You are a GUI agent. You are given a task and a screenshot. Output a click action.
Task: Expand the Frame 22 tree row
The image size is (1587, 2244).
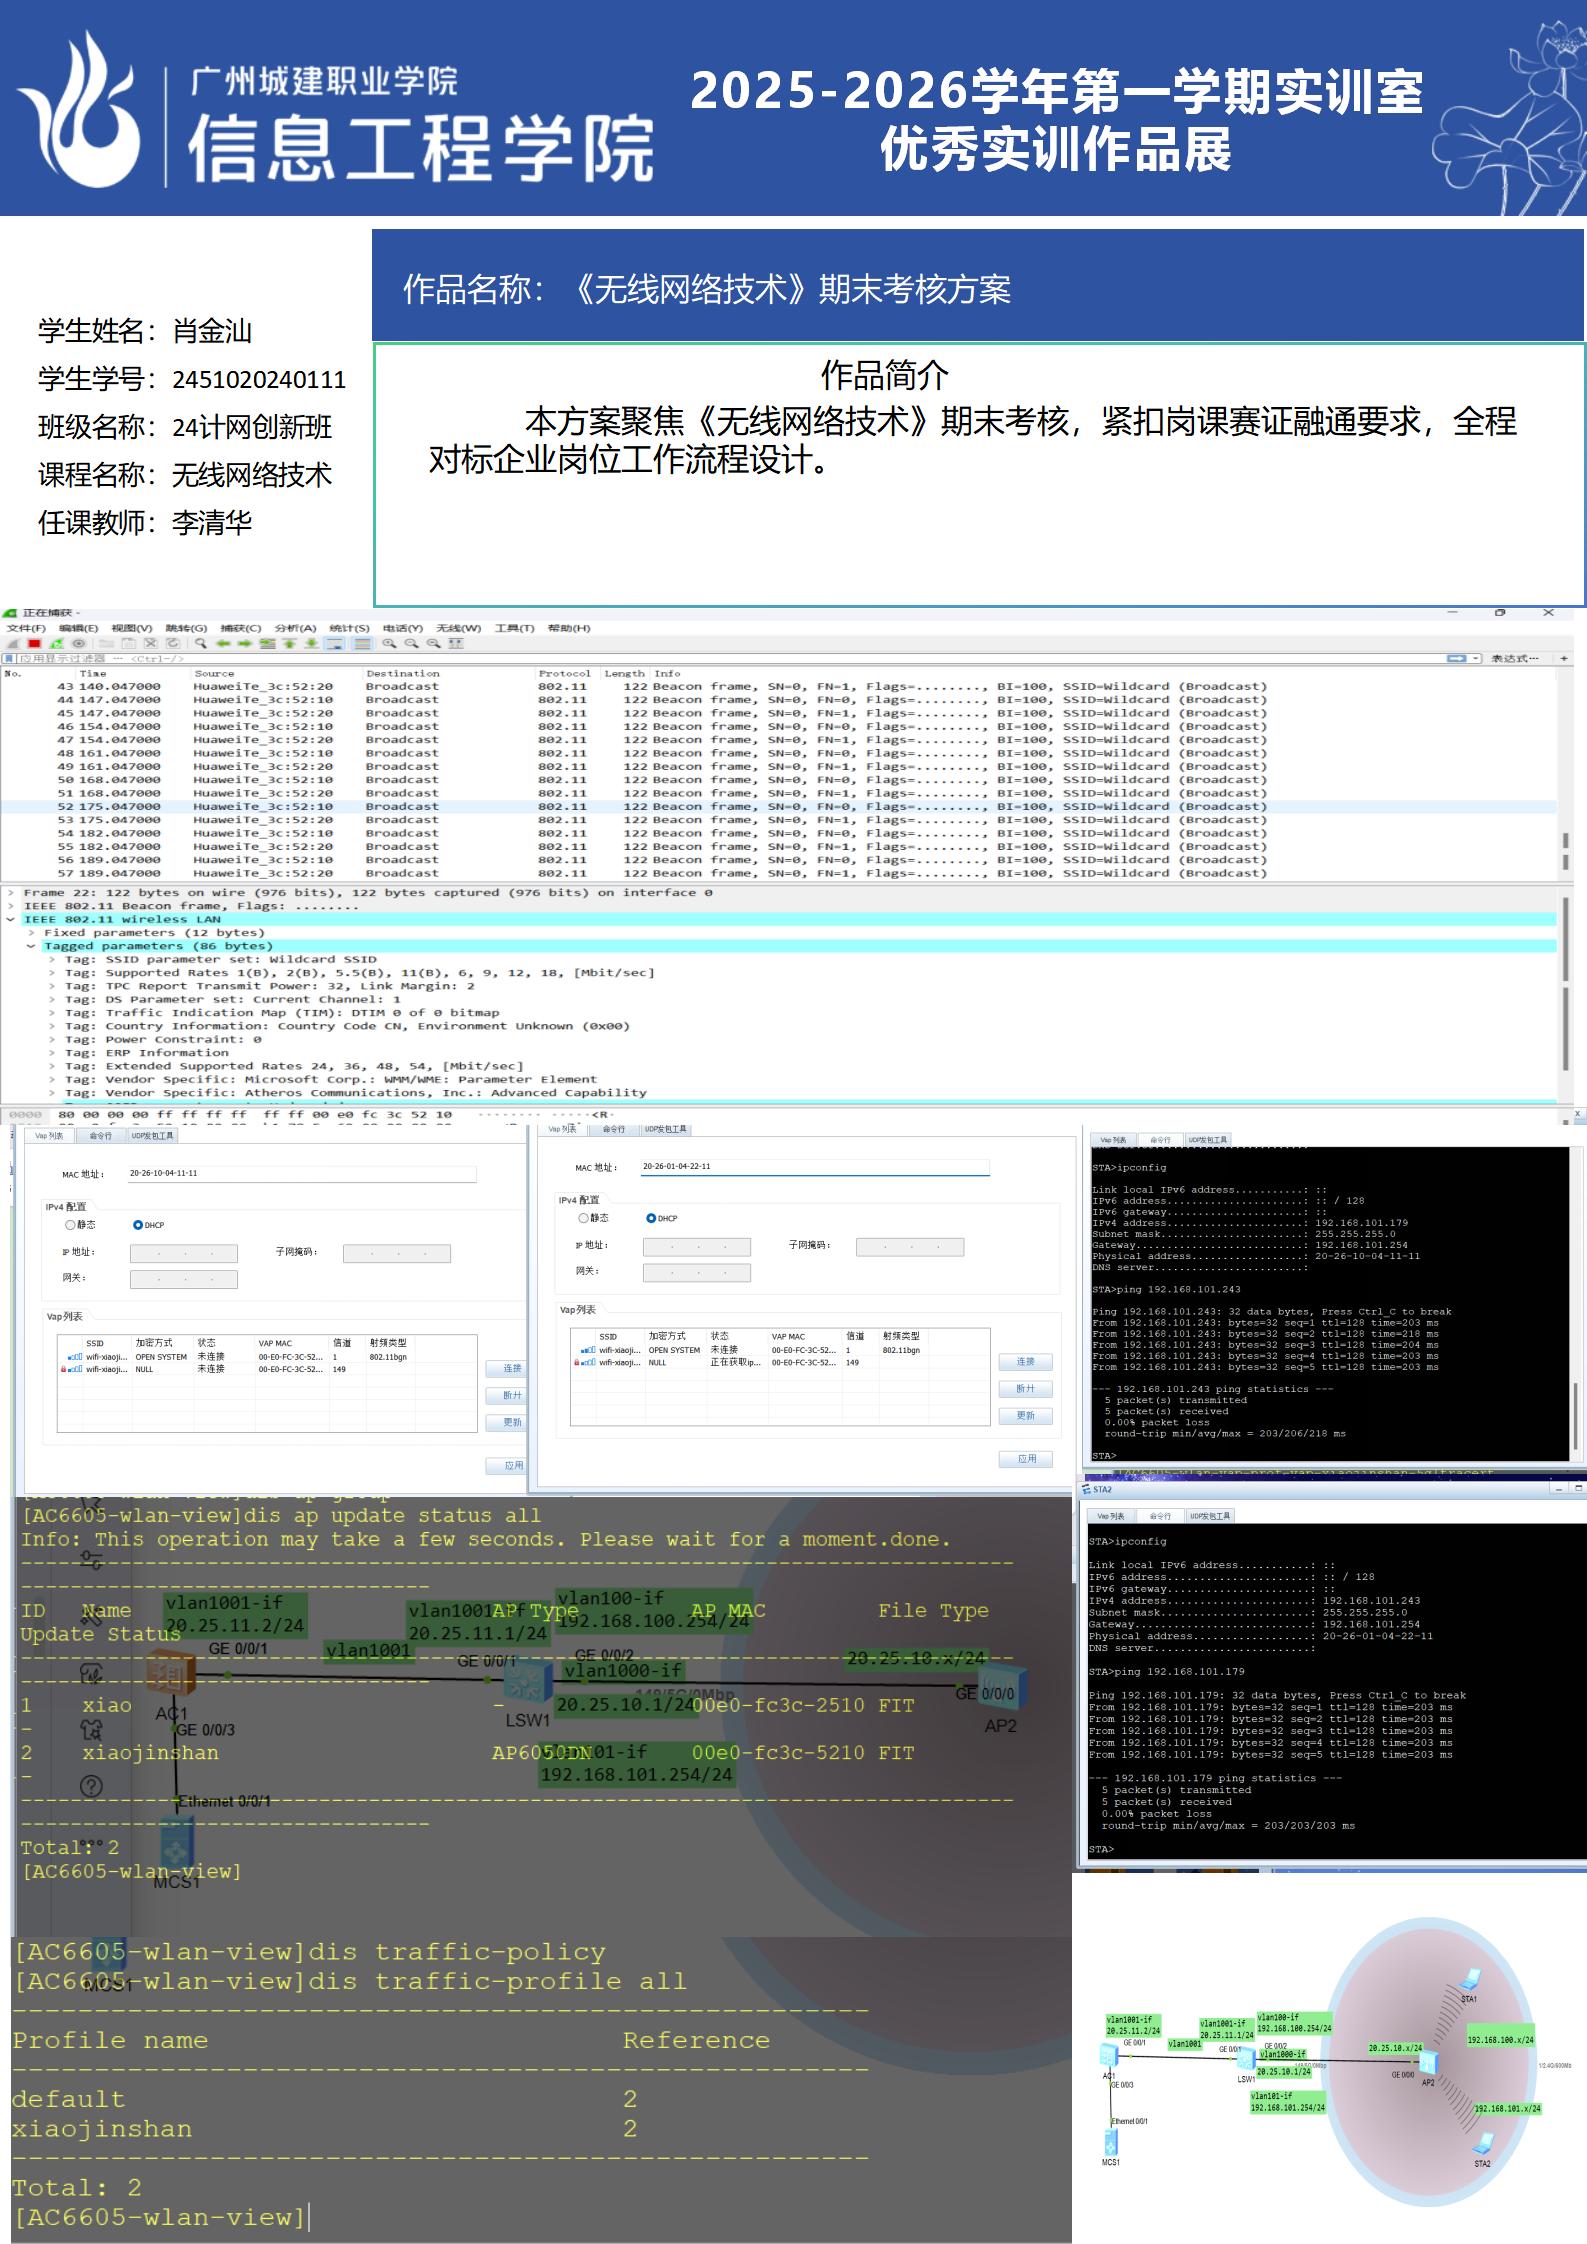pyautogui.click(x=11, y=893)
